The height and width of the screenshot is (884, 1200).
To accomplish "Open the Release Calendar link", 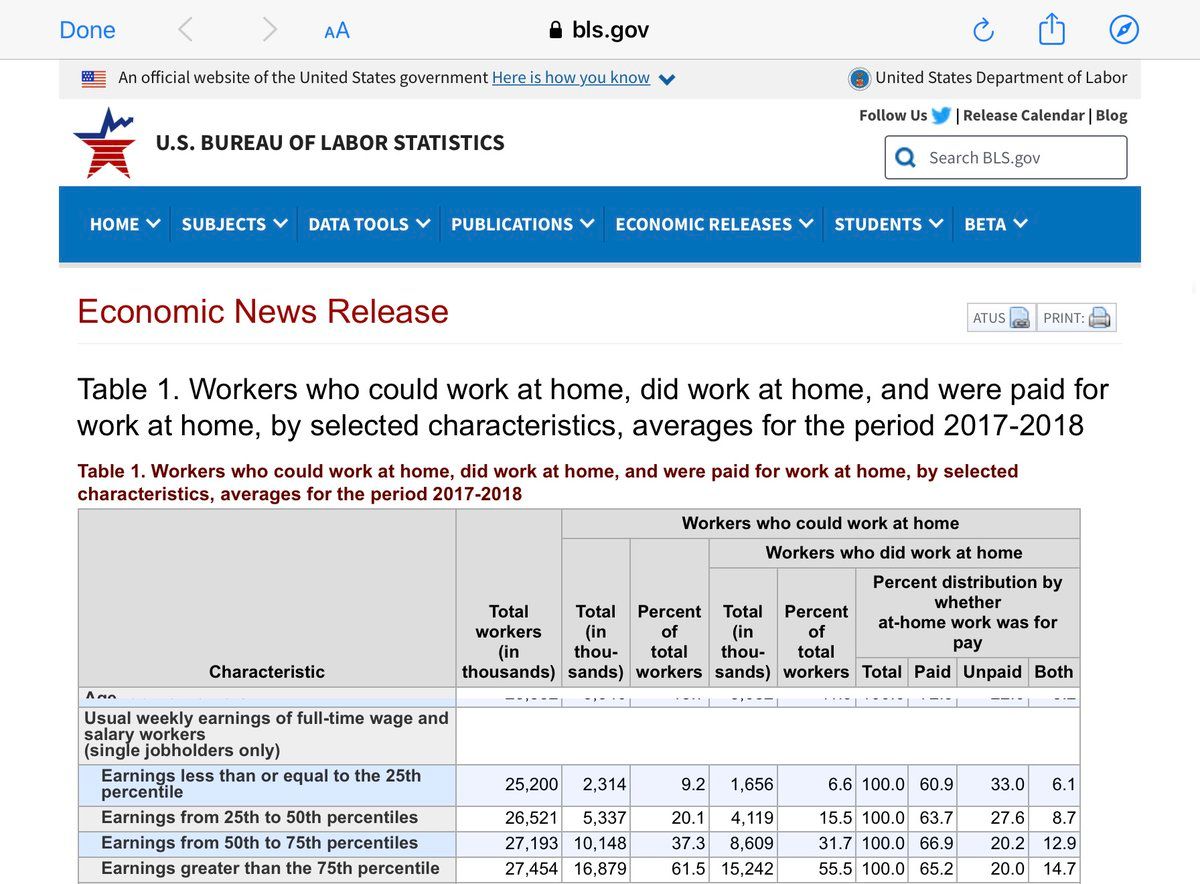I will [x=1023, y=115].
